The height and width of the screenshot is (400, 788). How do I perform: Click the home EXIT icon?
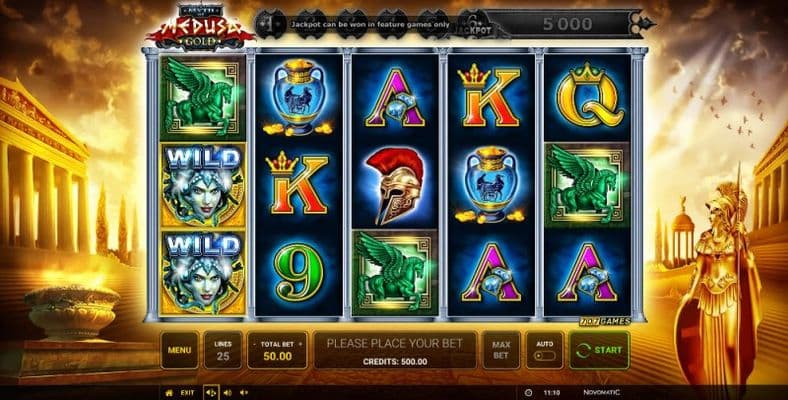169,393
